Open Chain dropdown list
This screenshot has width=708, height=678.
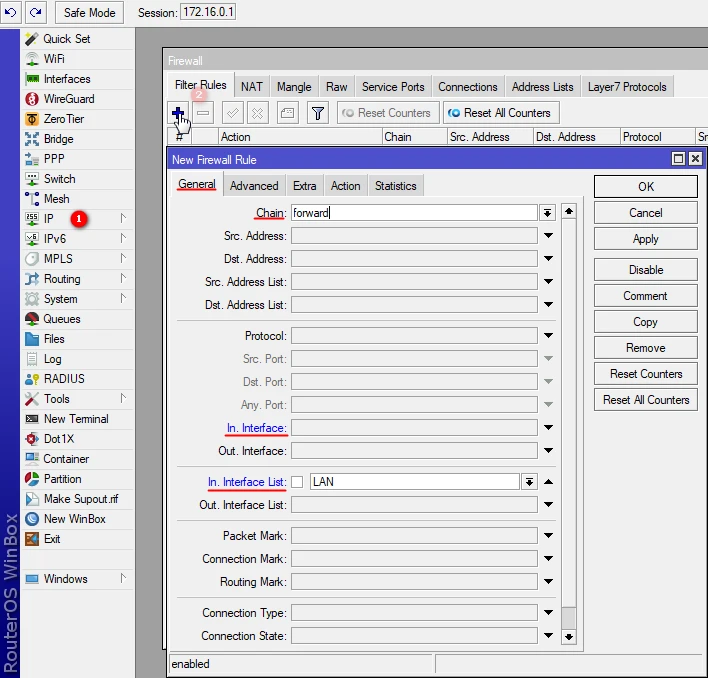tap(547, 213)
